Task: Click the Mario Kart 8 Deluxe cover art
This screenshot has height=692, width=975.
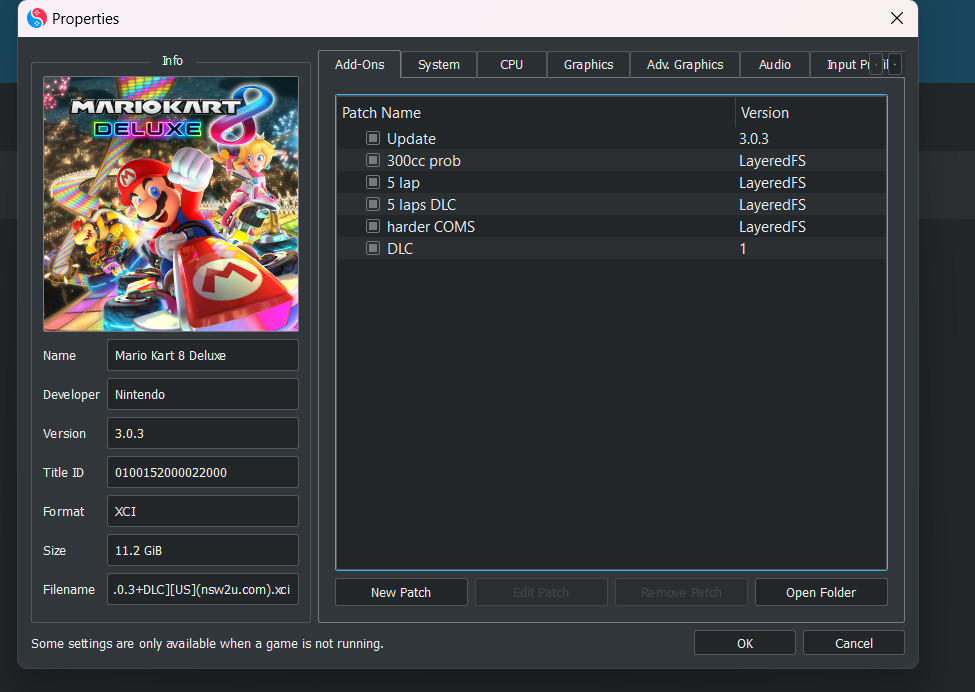Action: coord(171,204)
